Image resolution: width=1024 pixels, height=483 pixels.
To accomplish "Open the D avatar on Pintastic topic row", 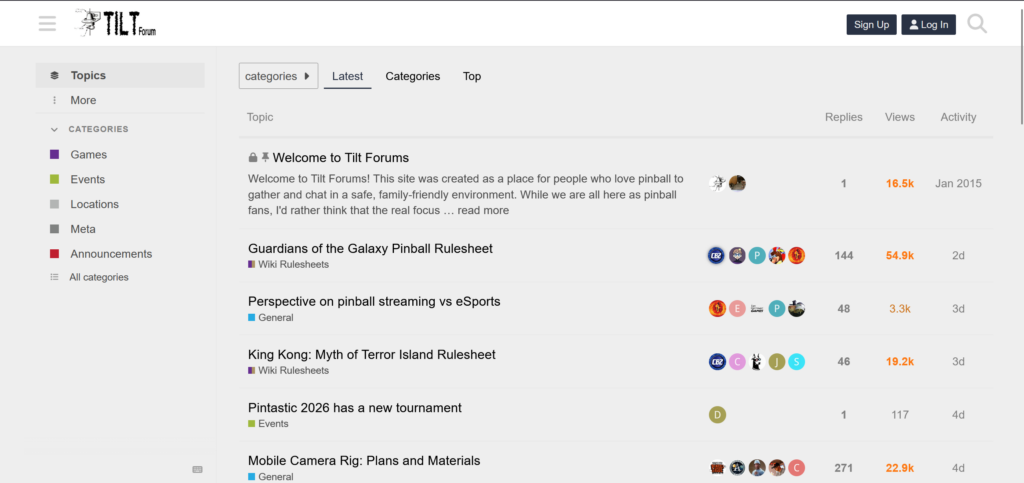I will [x=717, y=414].
